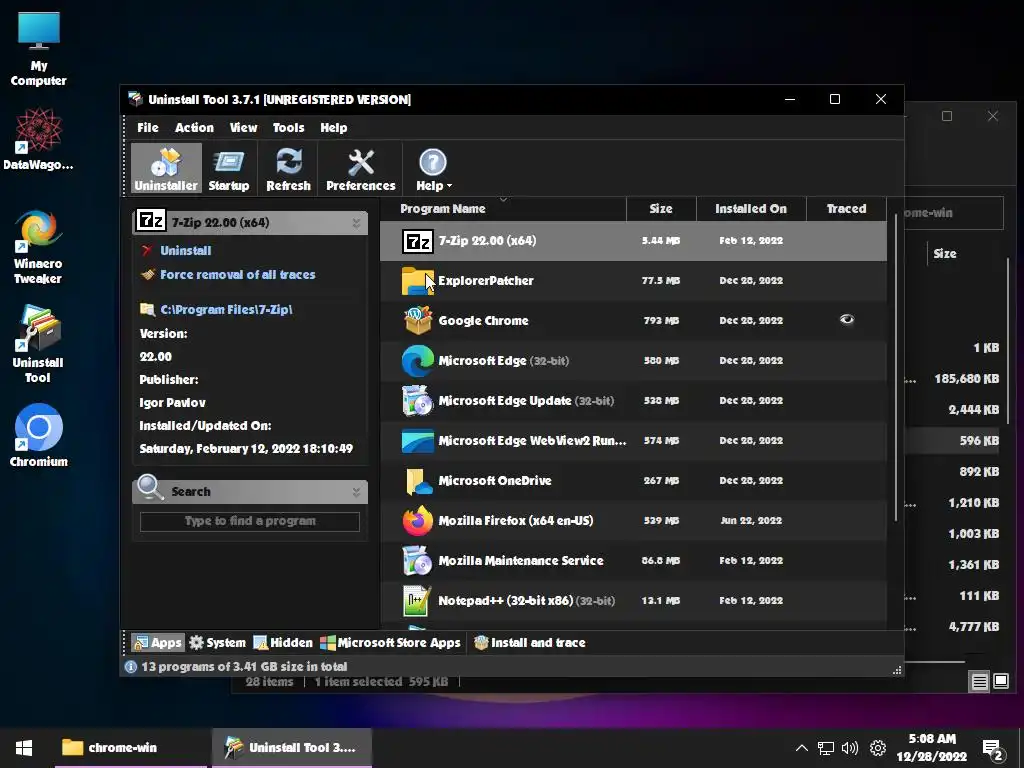Select the ExplorerPatcher folder icon
1024x768 pixels.
(417, 281)
